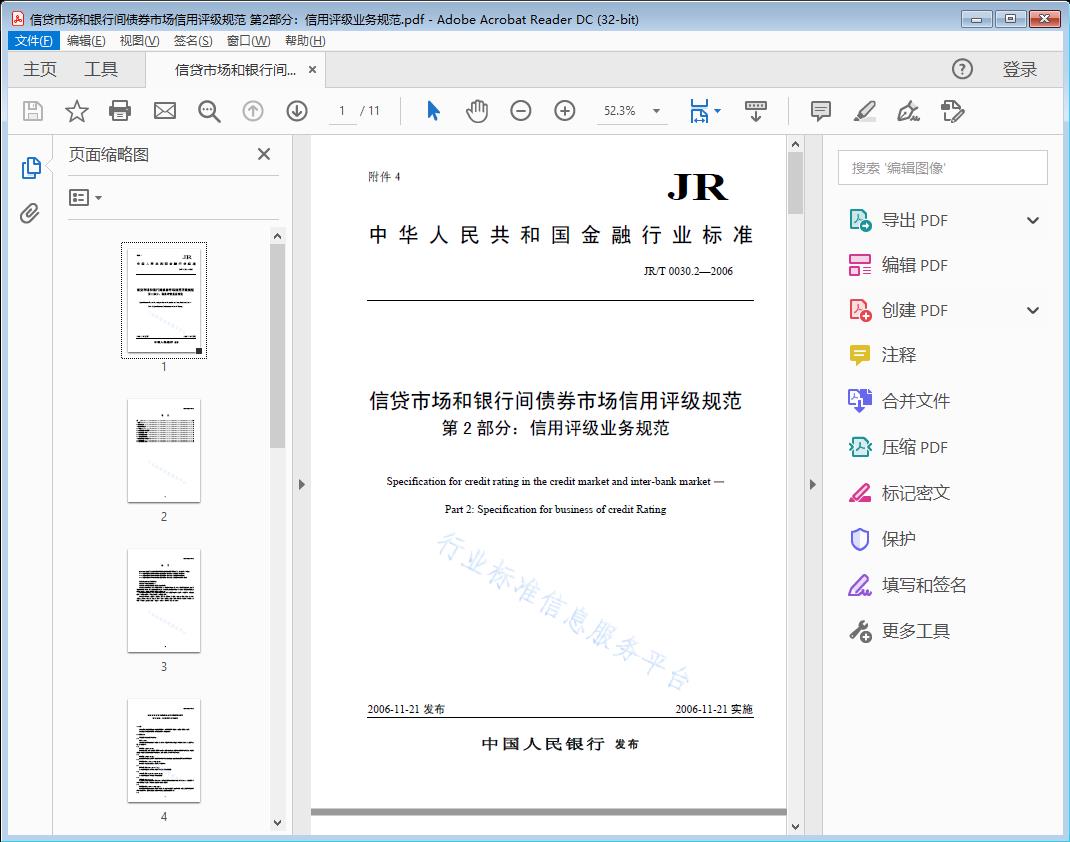Click the email envelope icon
This screenshot has width=1070, height=842.
coord(165,111)
